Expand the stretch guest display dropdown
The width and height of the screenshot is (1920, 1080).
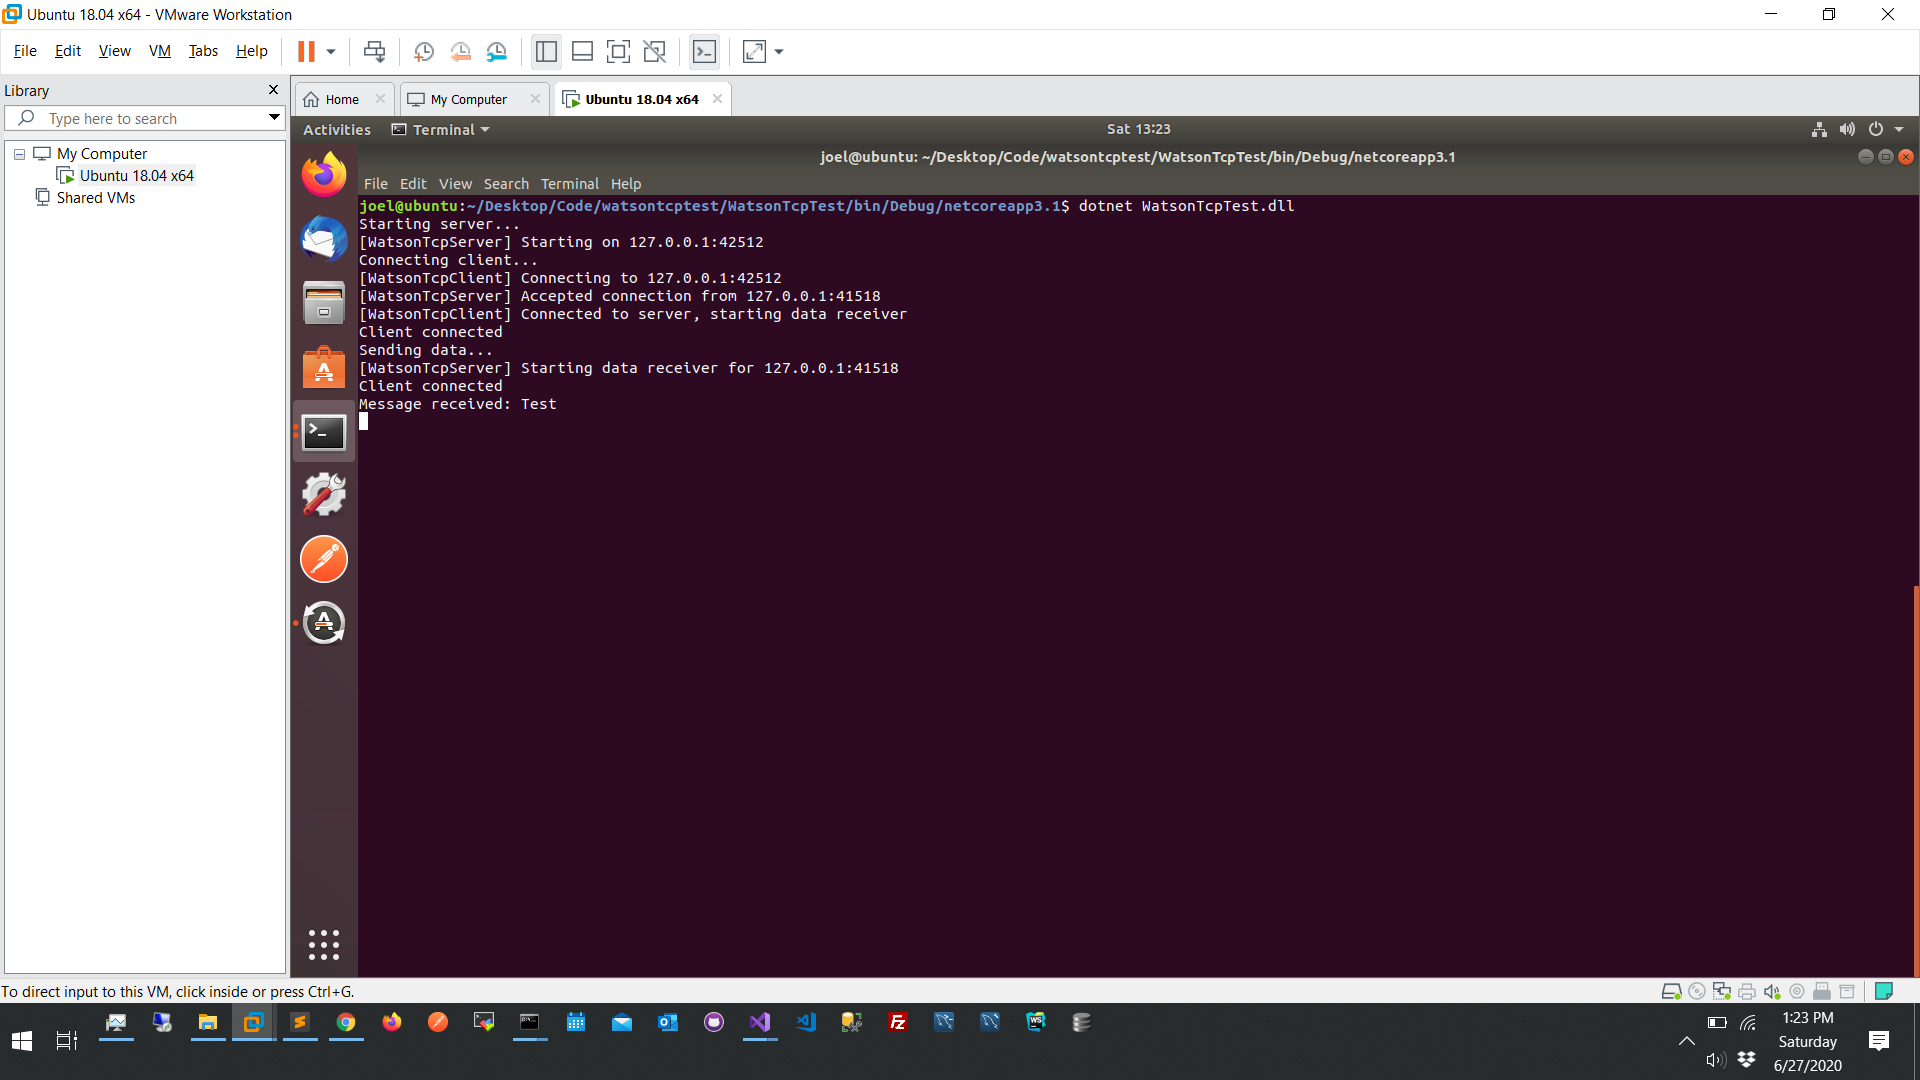coord(779,51)
